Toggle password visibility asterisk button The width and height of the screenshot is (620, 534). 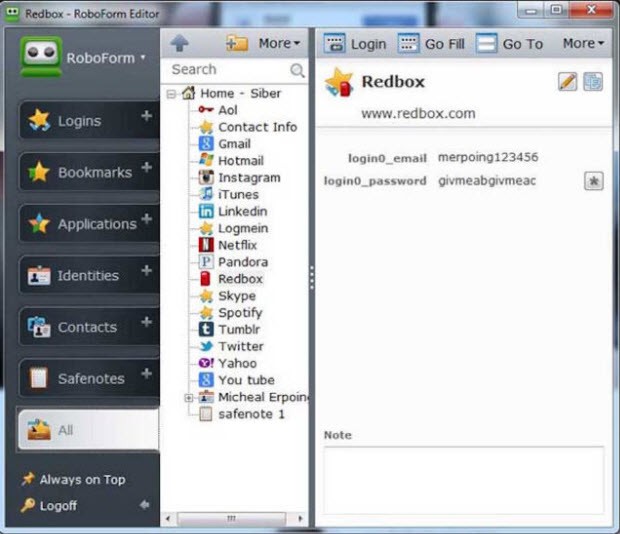pos(593,181)
